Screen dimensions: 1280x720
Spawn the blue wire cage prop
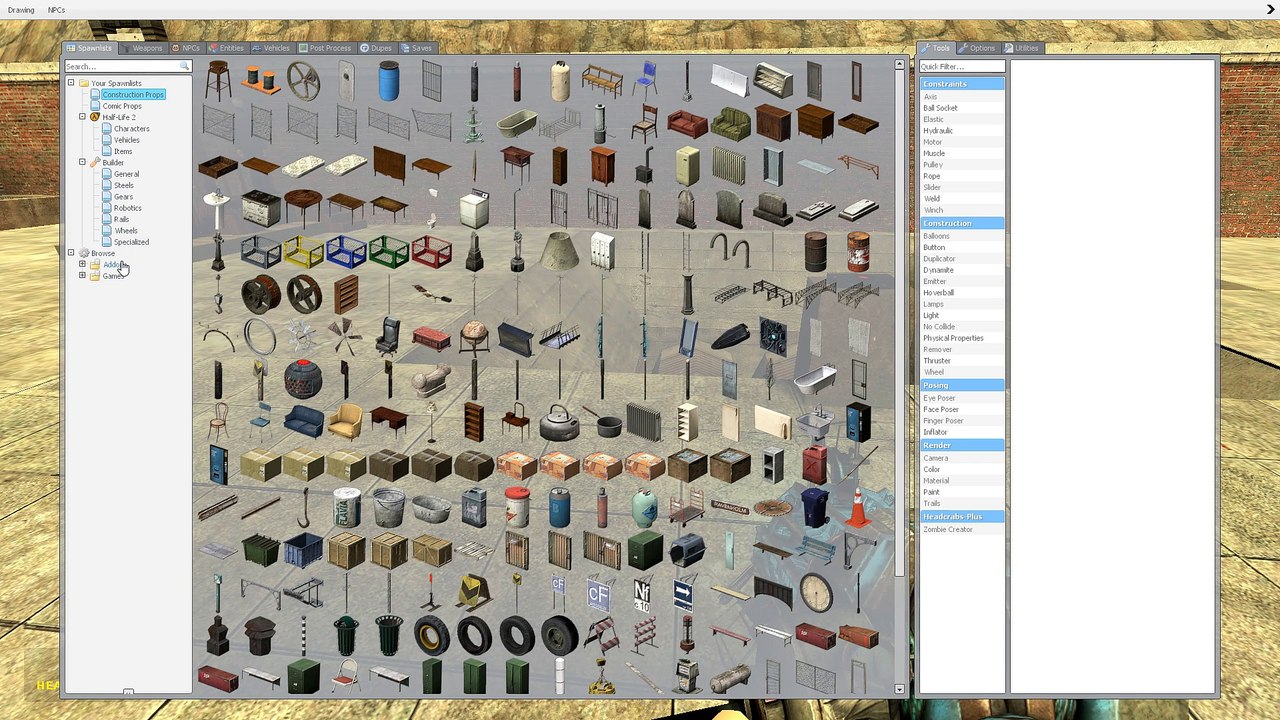(346, 252)
